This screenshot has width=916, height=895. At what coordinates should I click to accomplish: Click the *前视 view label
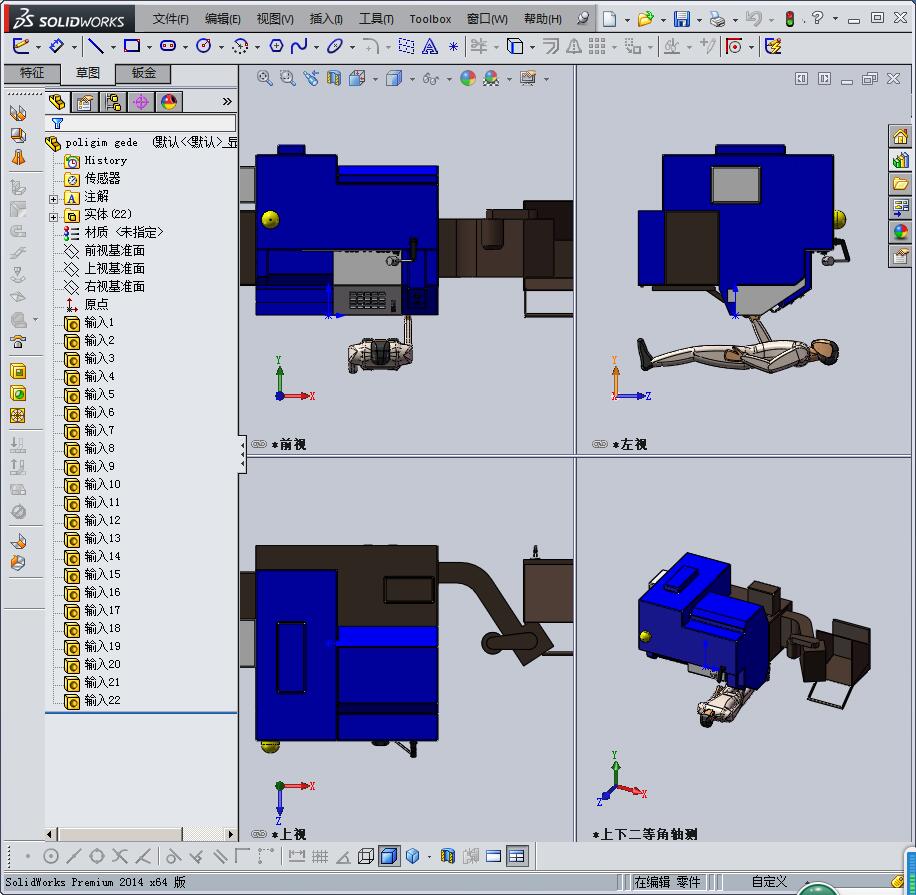[x=289, y=444]
